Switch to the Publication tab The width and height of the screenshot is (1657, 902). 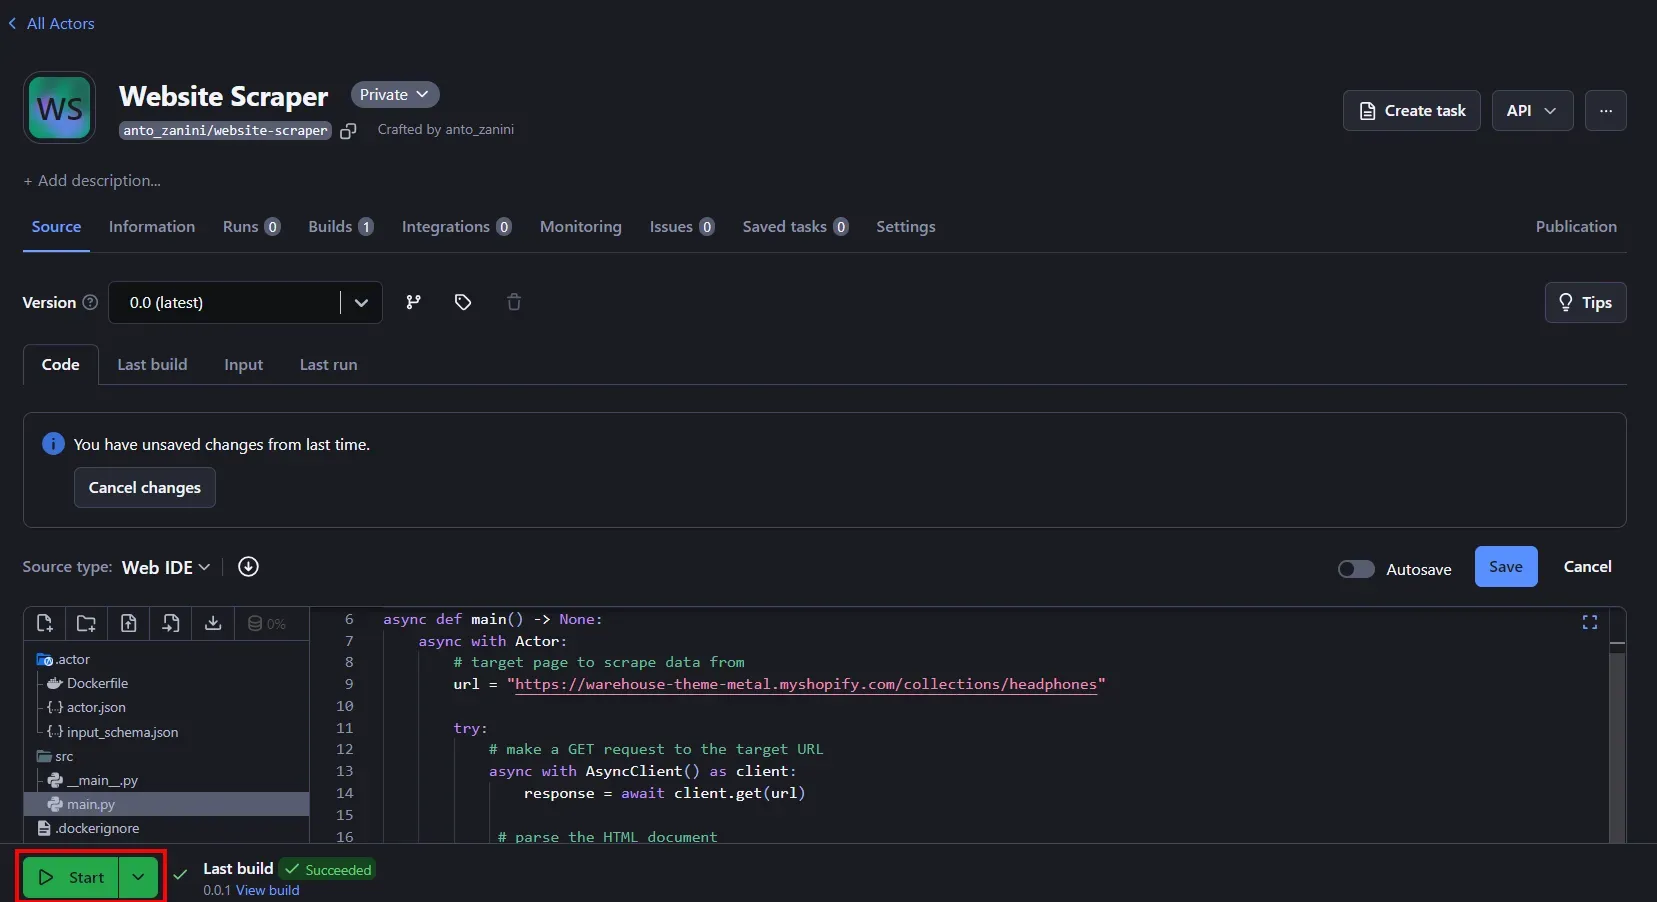click(x=1576, y=227)
